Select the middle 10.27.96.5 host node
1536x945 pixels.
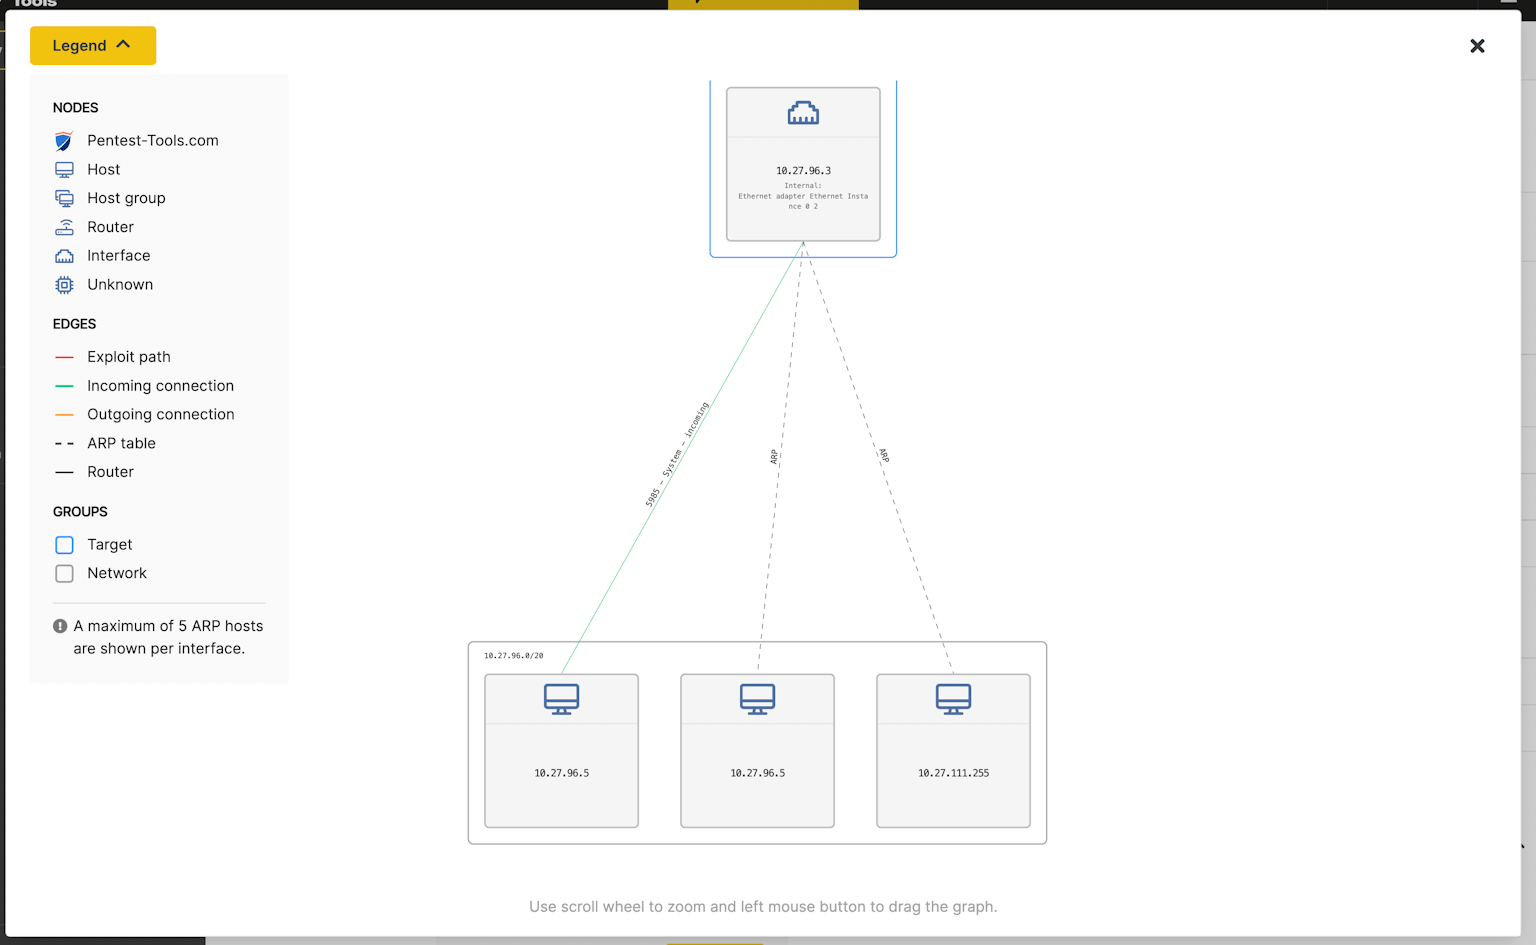pos(757,751)
